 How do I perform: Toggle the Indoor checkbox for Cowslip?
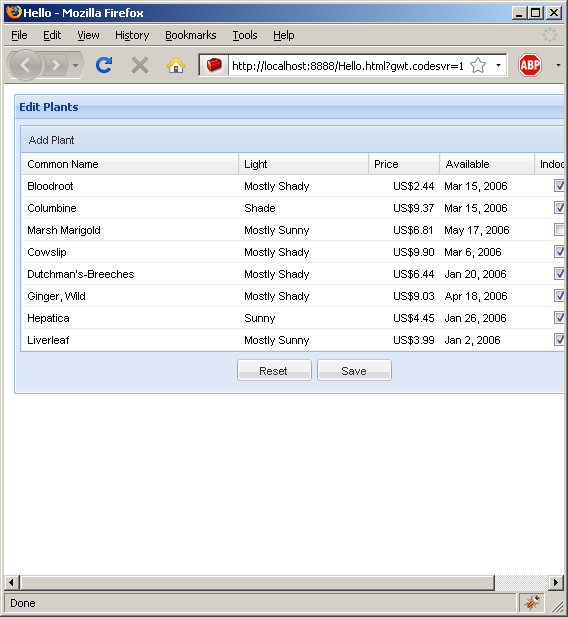point(559,251)
